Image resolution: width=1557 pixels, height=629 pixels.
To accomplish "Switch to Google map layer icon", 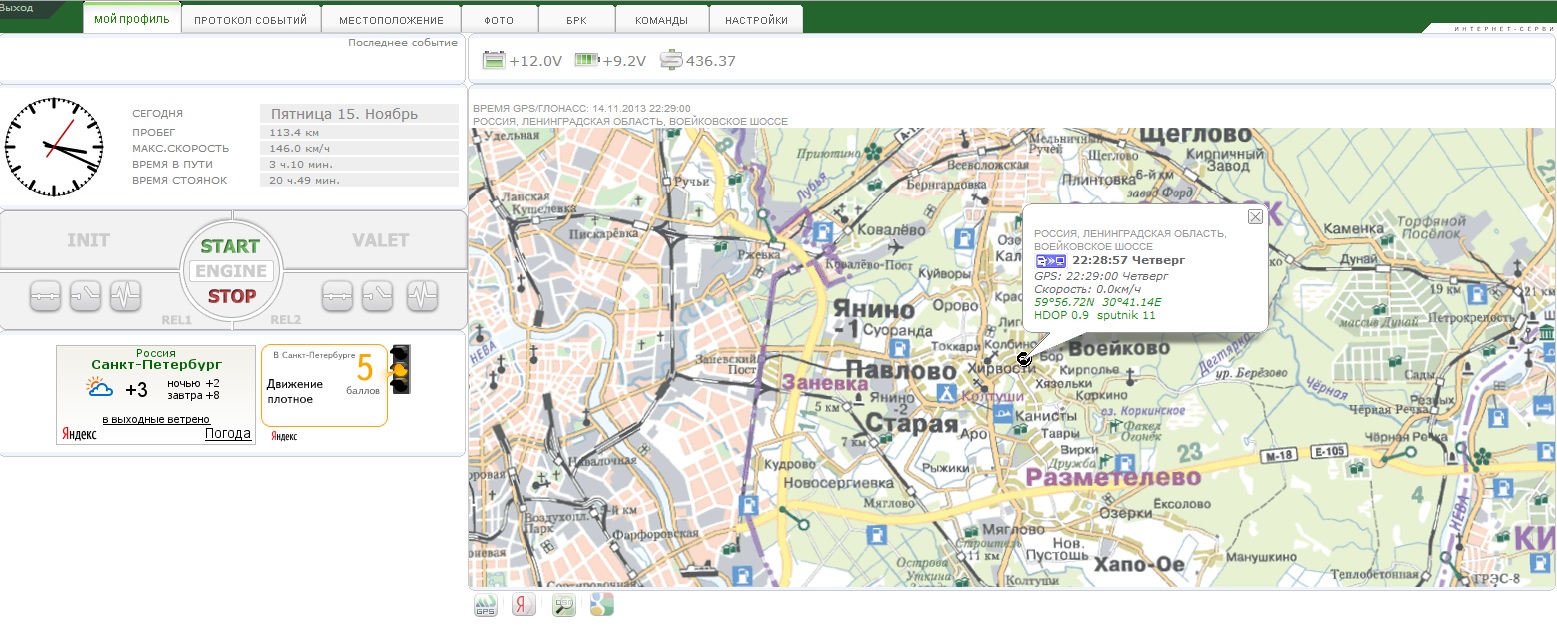I will (601, 605).
